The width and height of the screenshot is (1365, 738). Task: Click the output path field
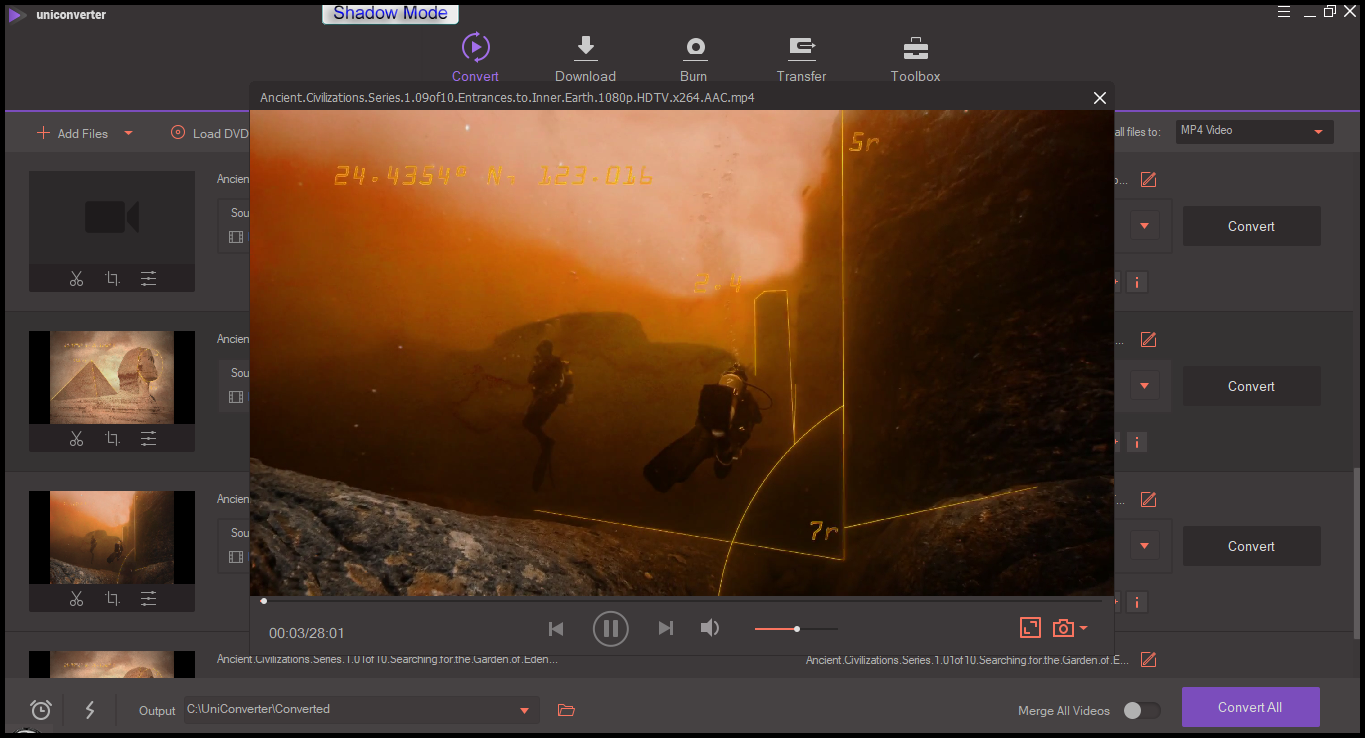(361, 710)
